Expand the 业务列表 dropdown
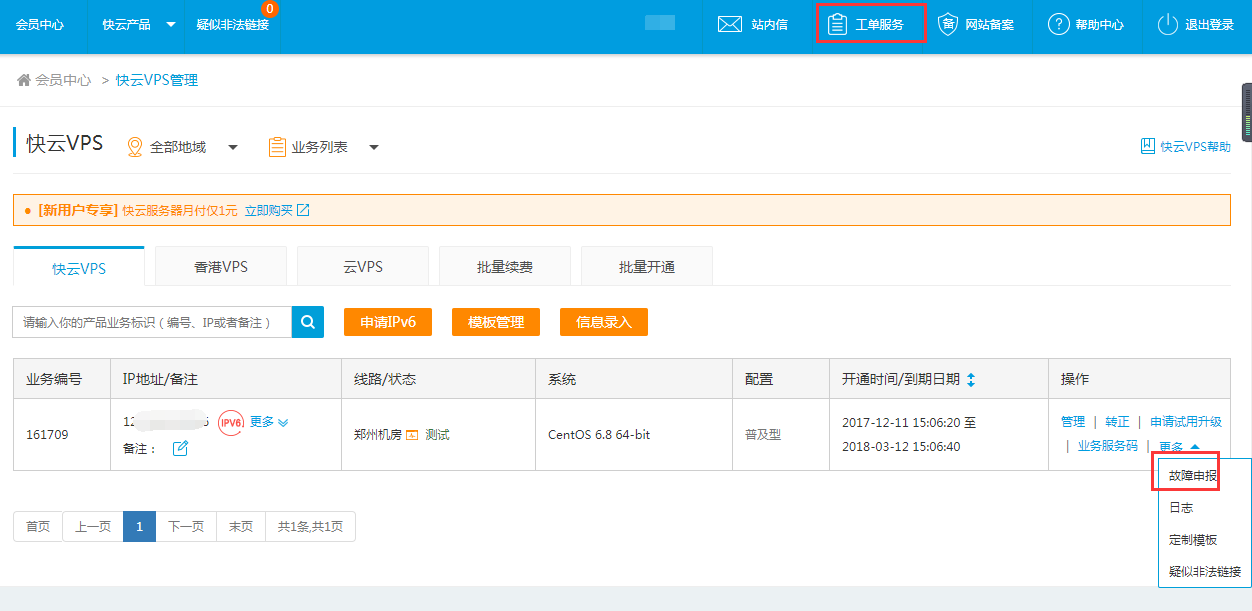The height and width of the screenshot is (611, 1252). (x=374, y=147)
